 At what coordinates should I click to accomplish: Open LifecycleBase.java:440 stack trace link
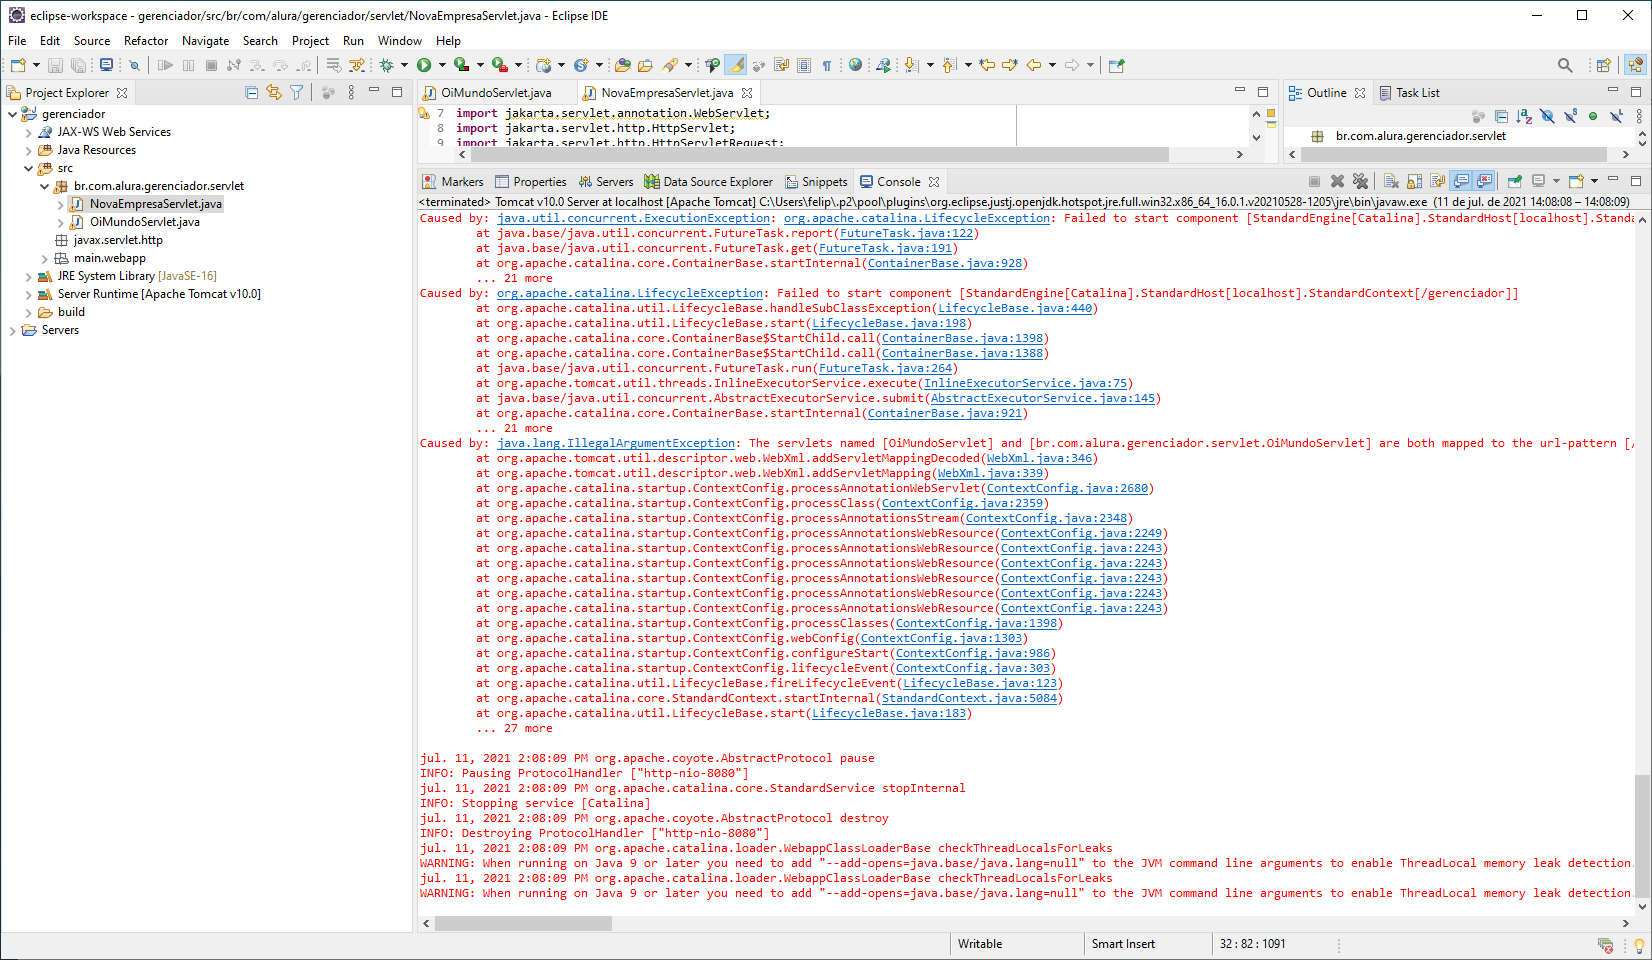[x=1015, y=308]
